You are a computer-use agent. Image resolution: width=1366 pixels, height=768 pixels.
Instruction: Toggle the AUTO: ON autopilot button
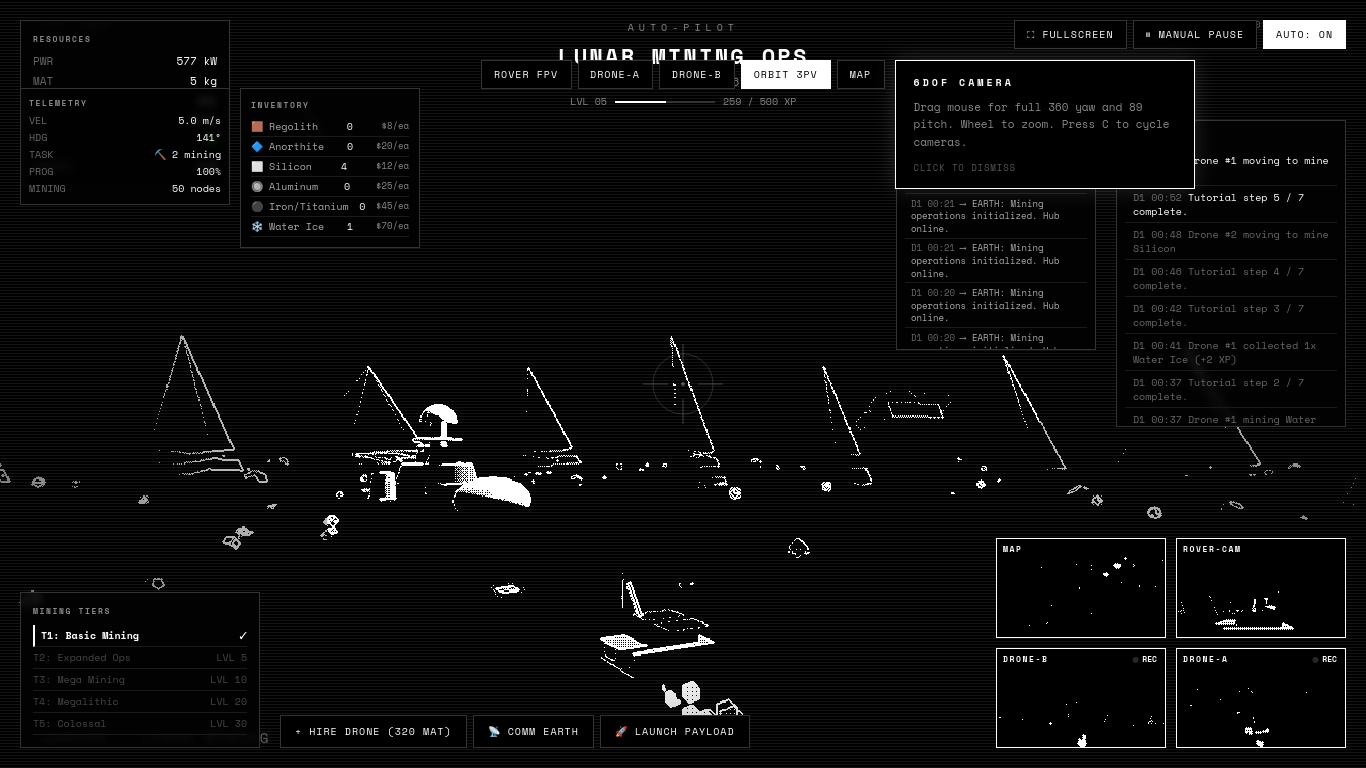1304,35
